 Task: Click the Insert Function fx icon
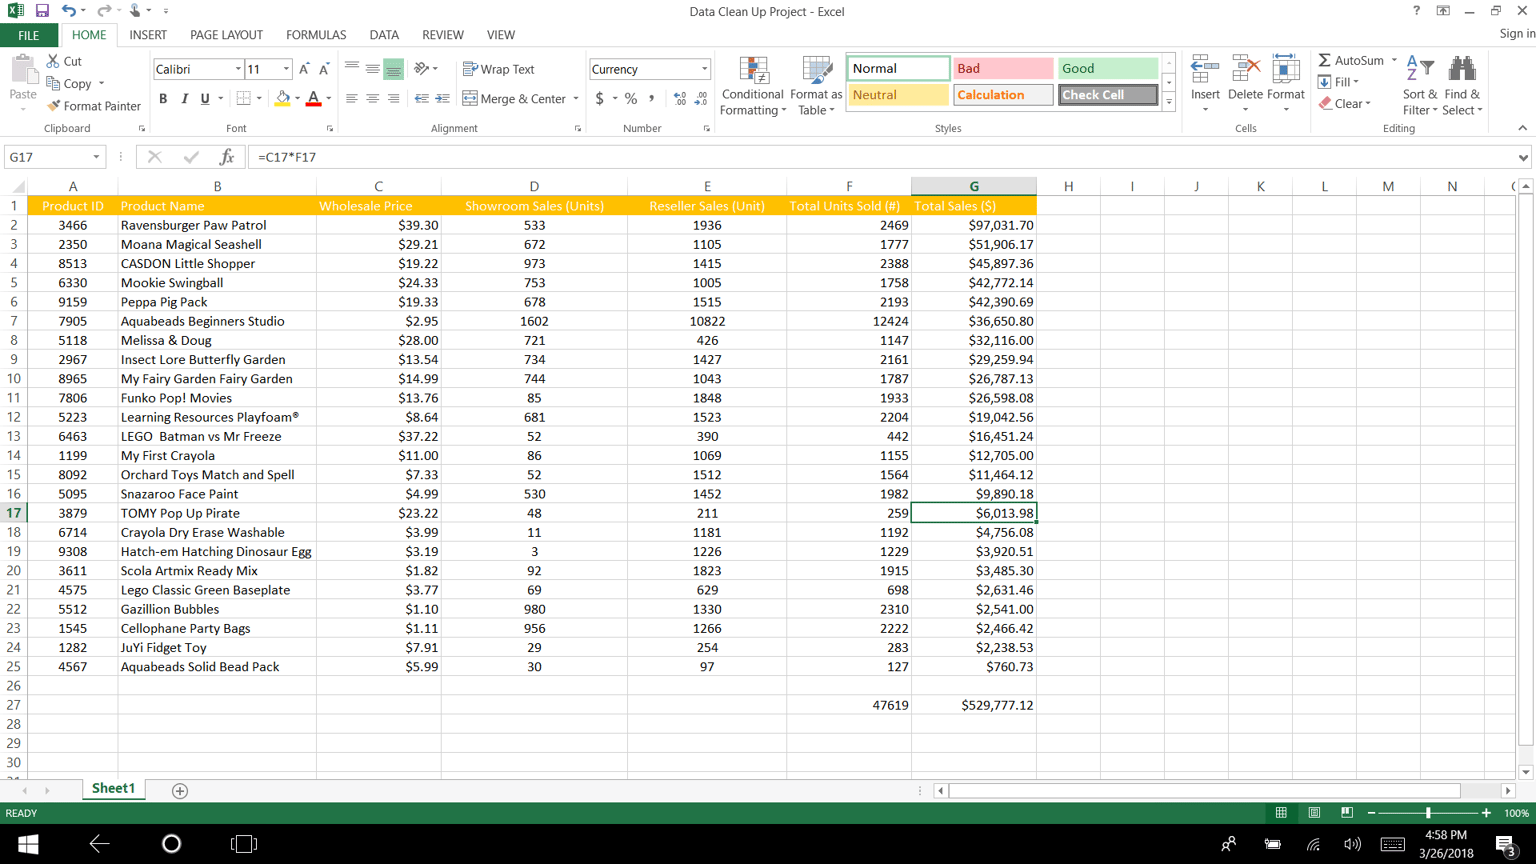[x=227, y=157]
